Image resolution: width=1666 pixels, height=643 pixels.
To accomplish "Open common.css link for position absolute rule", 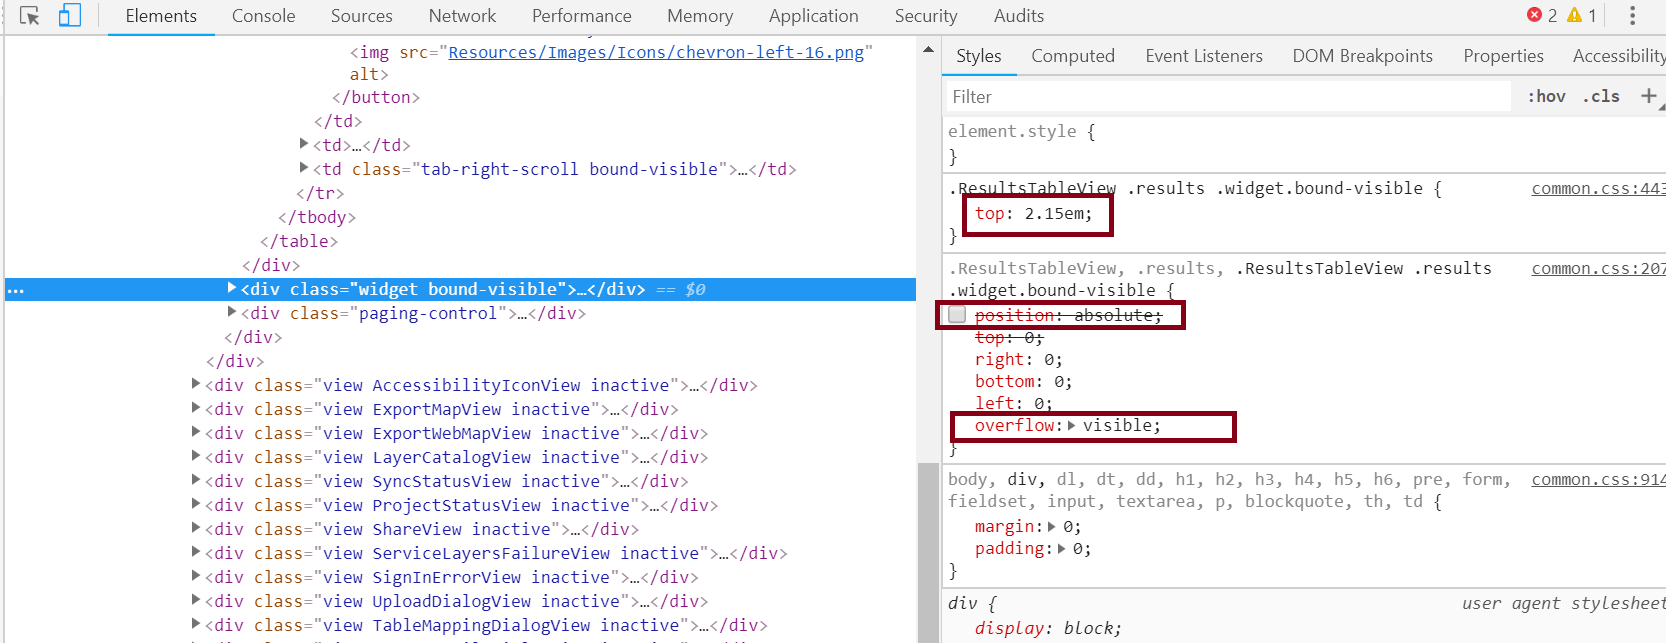I will (1598, 269).
